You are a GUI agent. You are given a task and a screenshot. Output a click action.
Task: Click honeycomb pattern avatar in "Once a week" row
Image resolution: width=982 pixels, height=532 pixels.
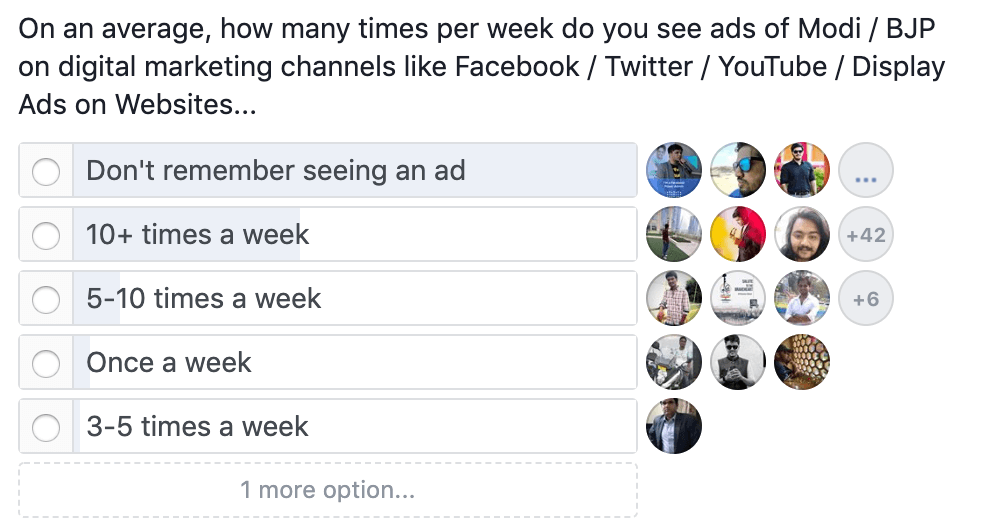point(802,363)
